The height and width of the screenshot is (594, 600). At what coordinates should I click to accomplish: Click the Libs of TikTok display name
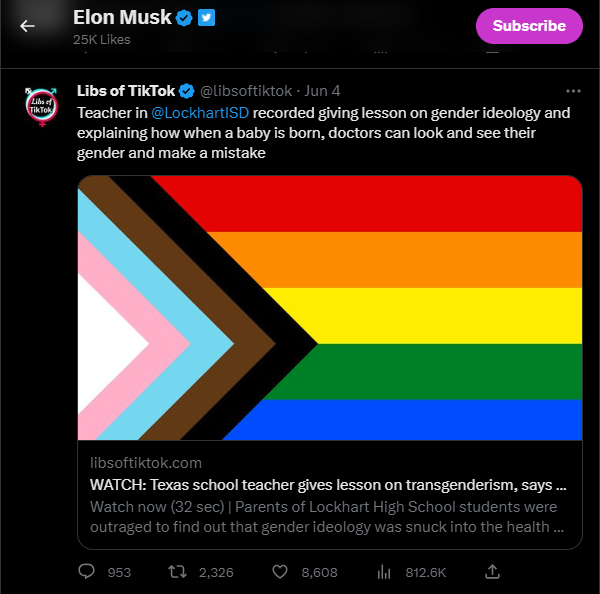click(126, 90)
